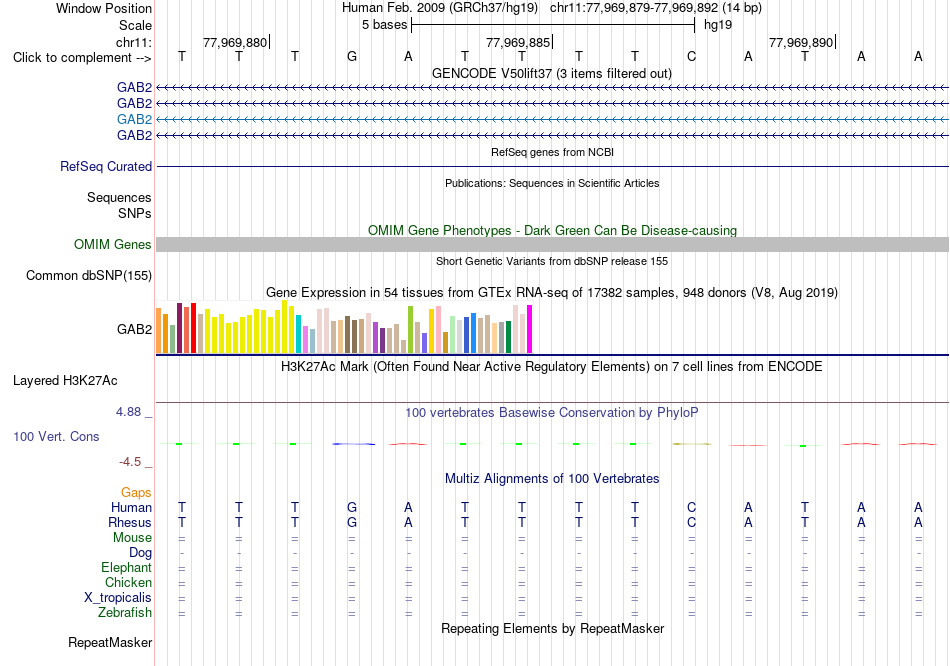Image resolution: width=950 pixels, height=666 pixels.
Task: Click the Chicken species row label
Action: (128, 583)
